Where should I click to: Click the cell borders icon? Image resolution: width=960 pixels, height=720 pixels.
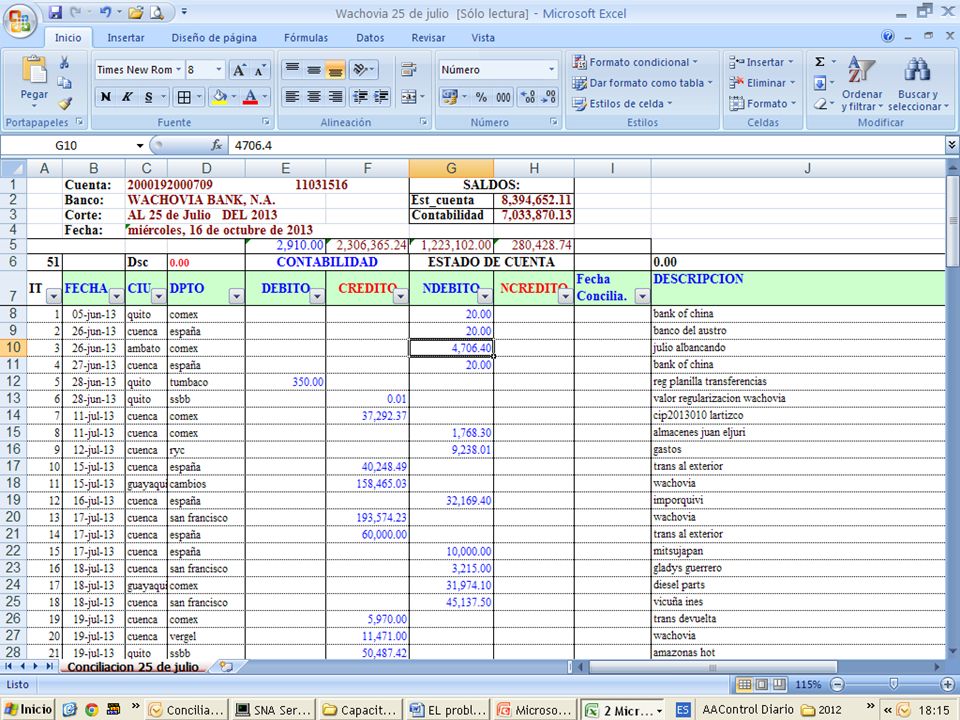pos(184,97)
